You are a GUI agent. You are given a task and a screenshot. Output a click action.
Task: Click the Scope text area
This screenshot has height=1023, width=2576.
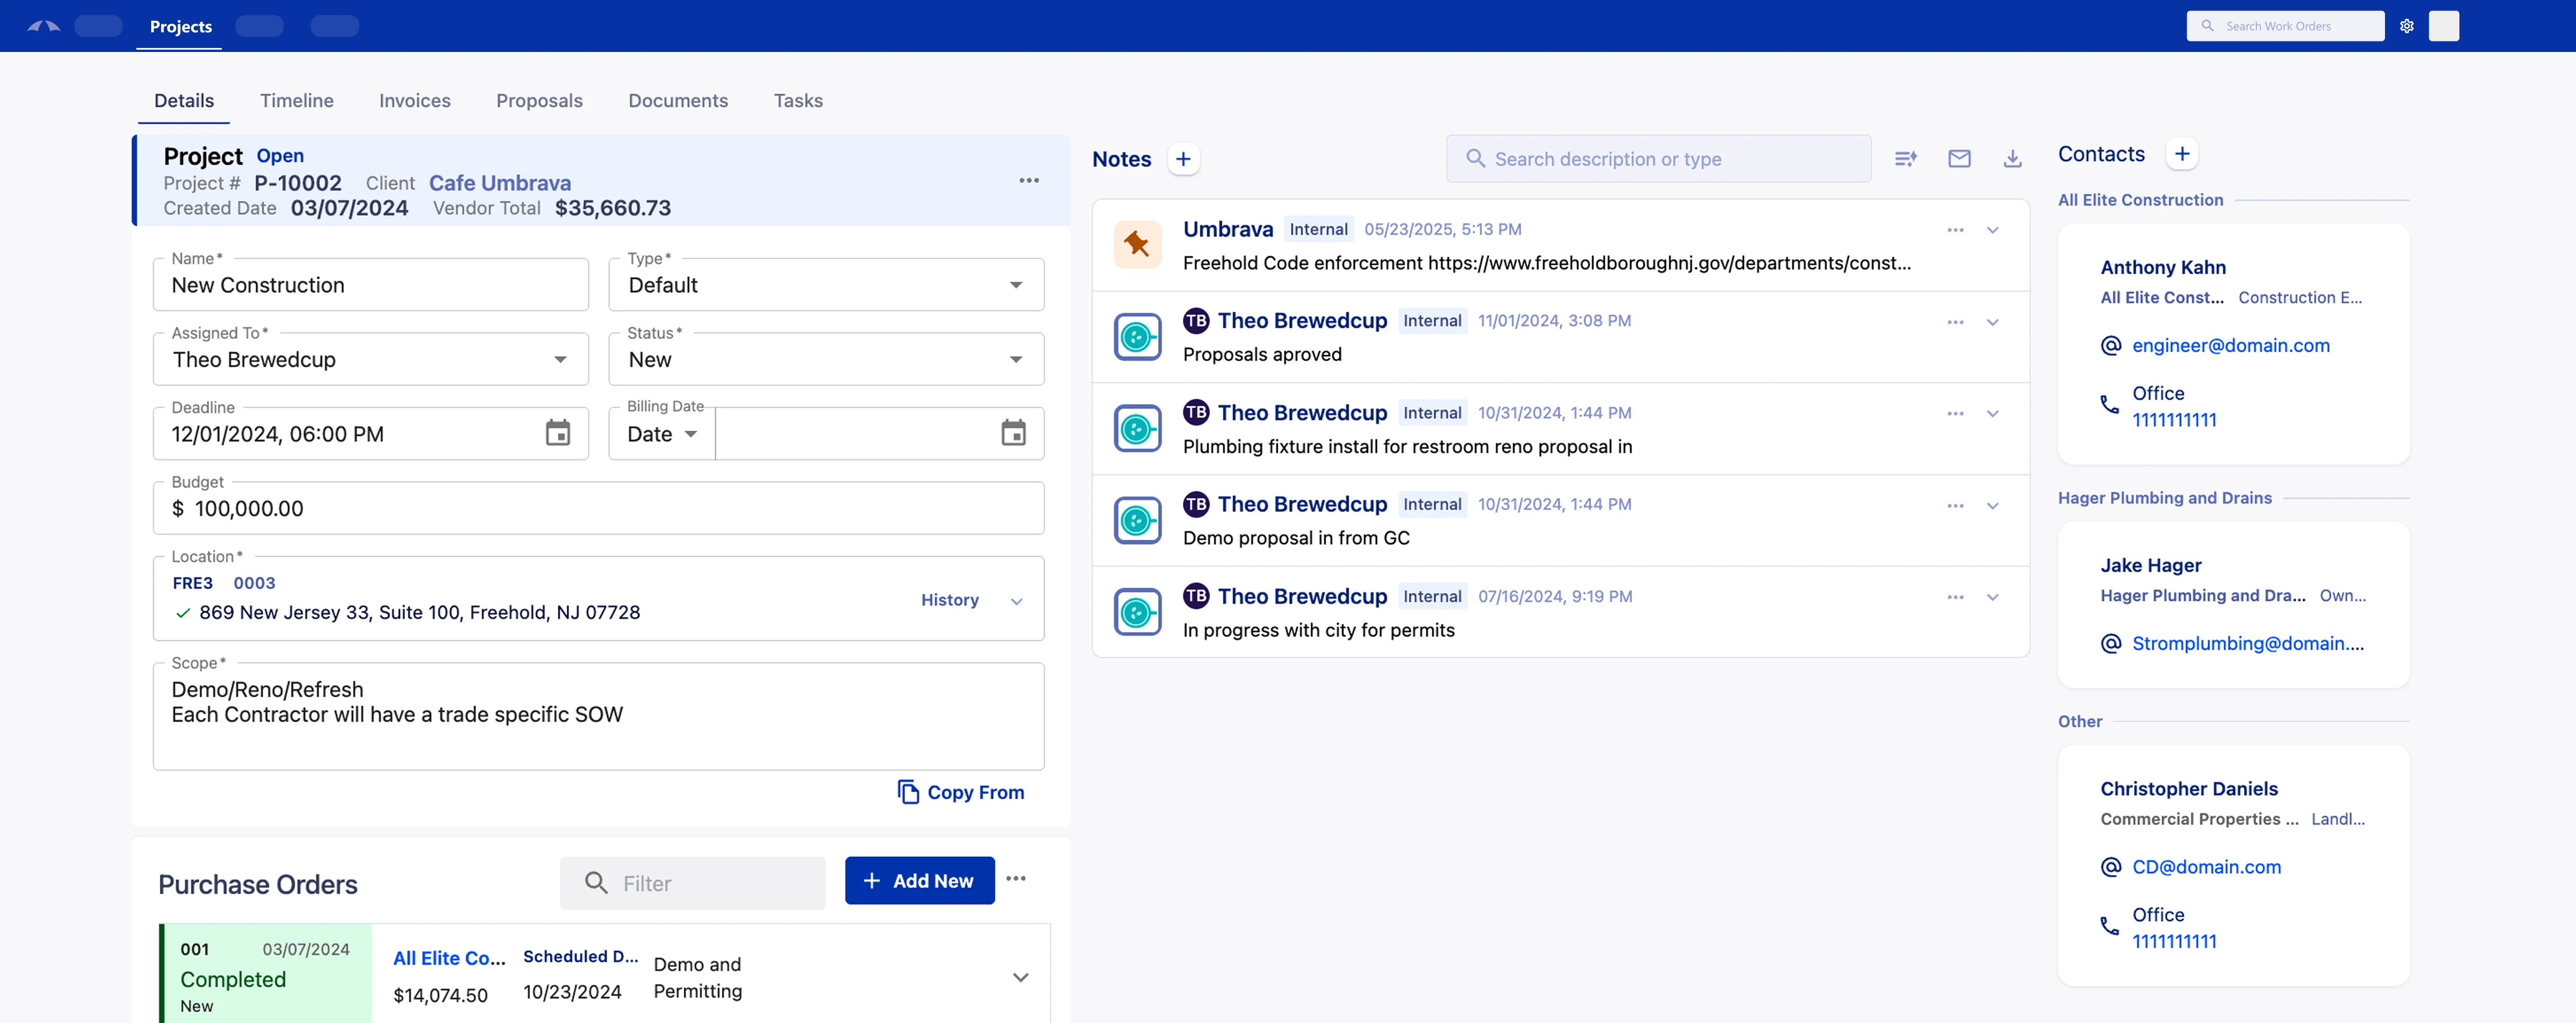point(598,717)
